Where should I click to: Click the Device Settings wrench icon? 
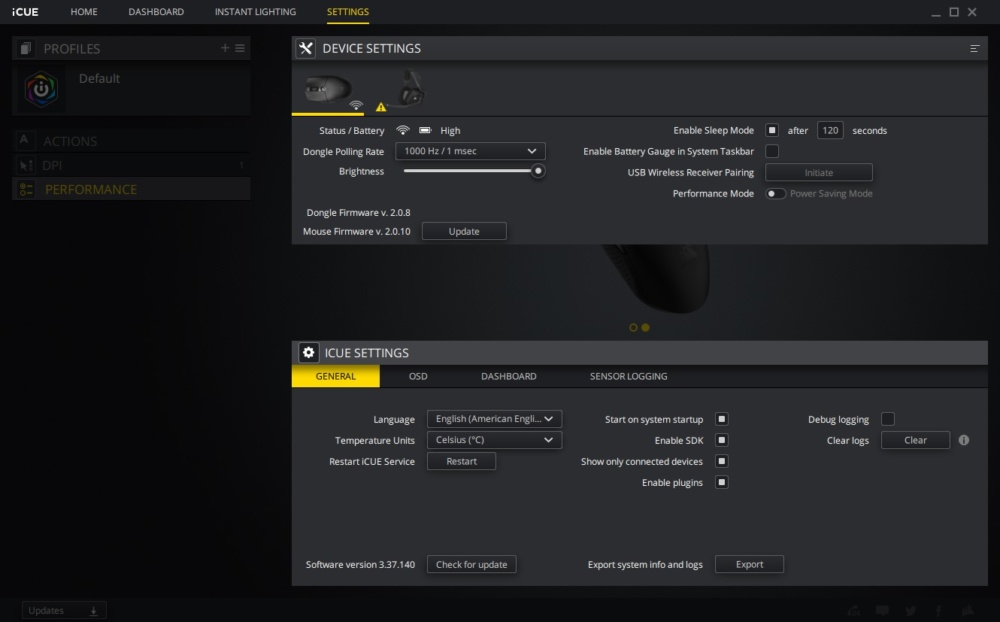[x=306, y=48]
